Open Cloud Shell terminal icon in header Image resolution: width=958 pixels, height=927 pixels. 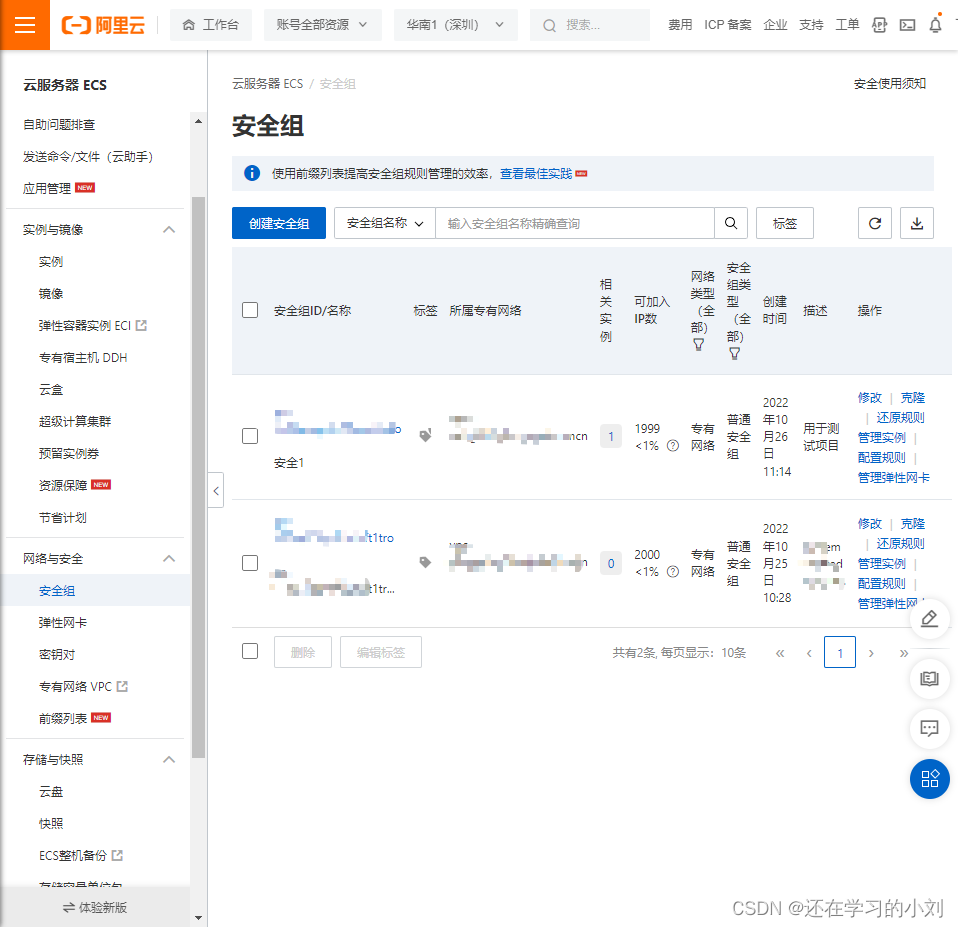907,25
